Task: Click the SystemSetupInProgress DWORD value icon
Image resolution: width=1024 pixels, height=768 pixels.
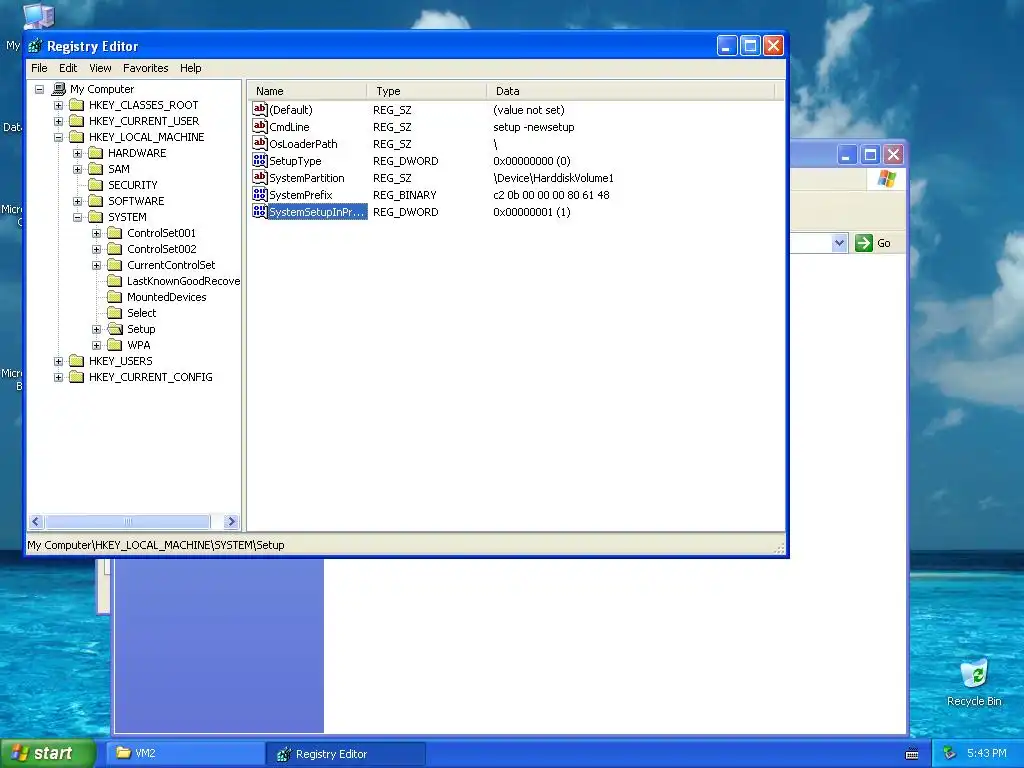Action: point(260,212)
